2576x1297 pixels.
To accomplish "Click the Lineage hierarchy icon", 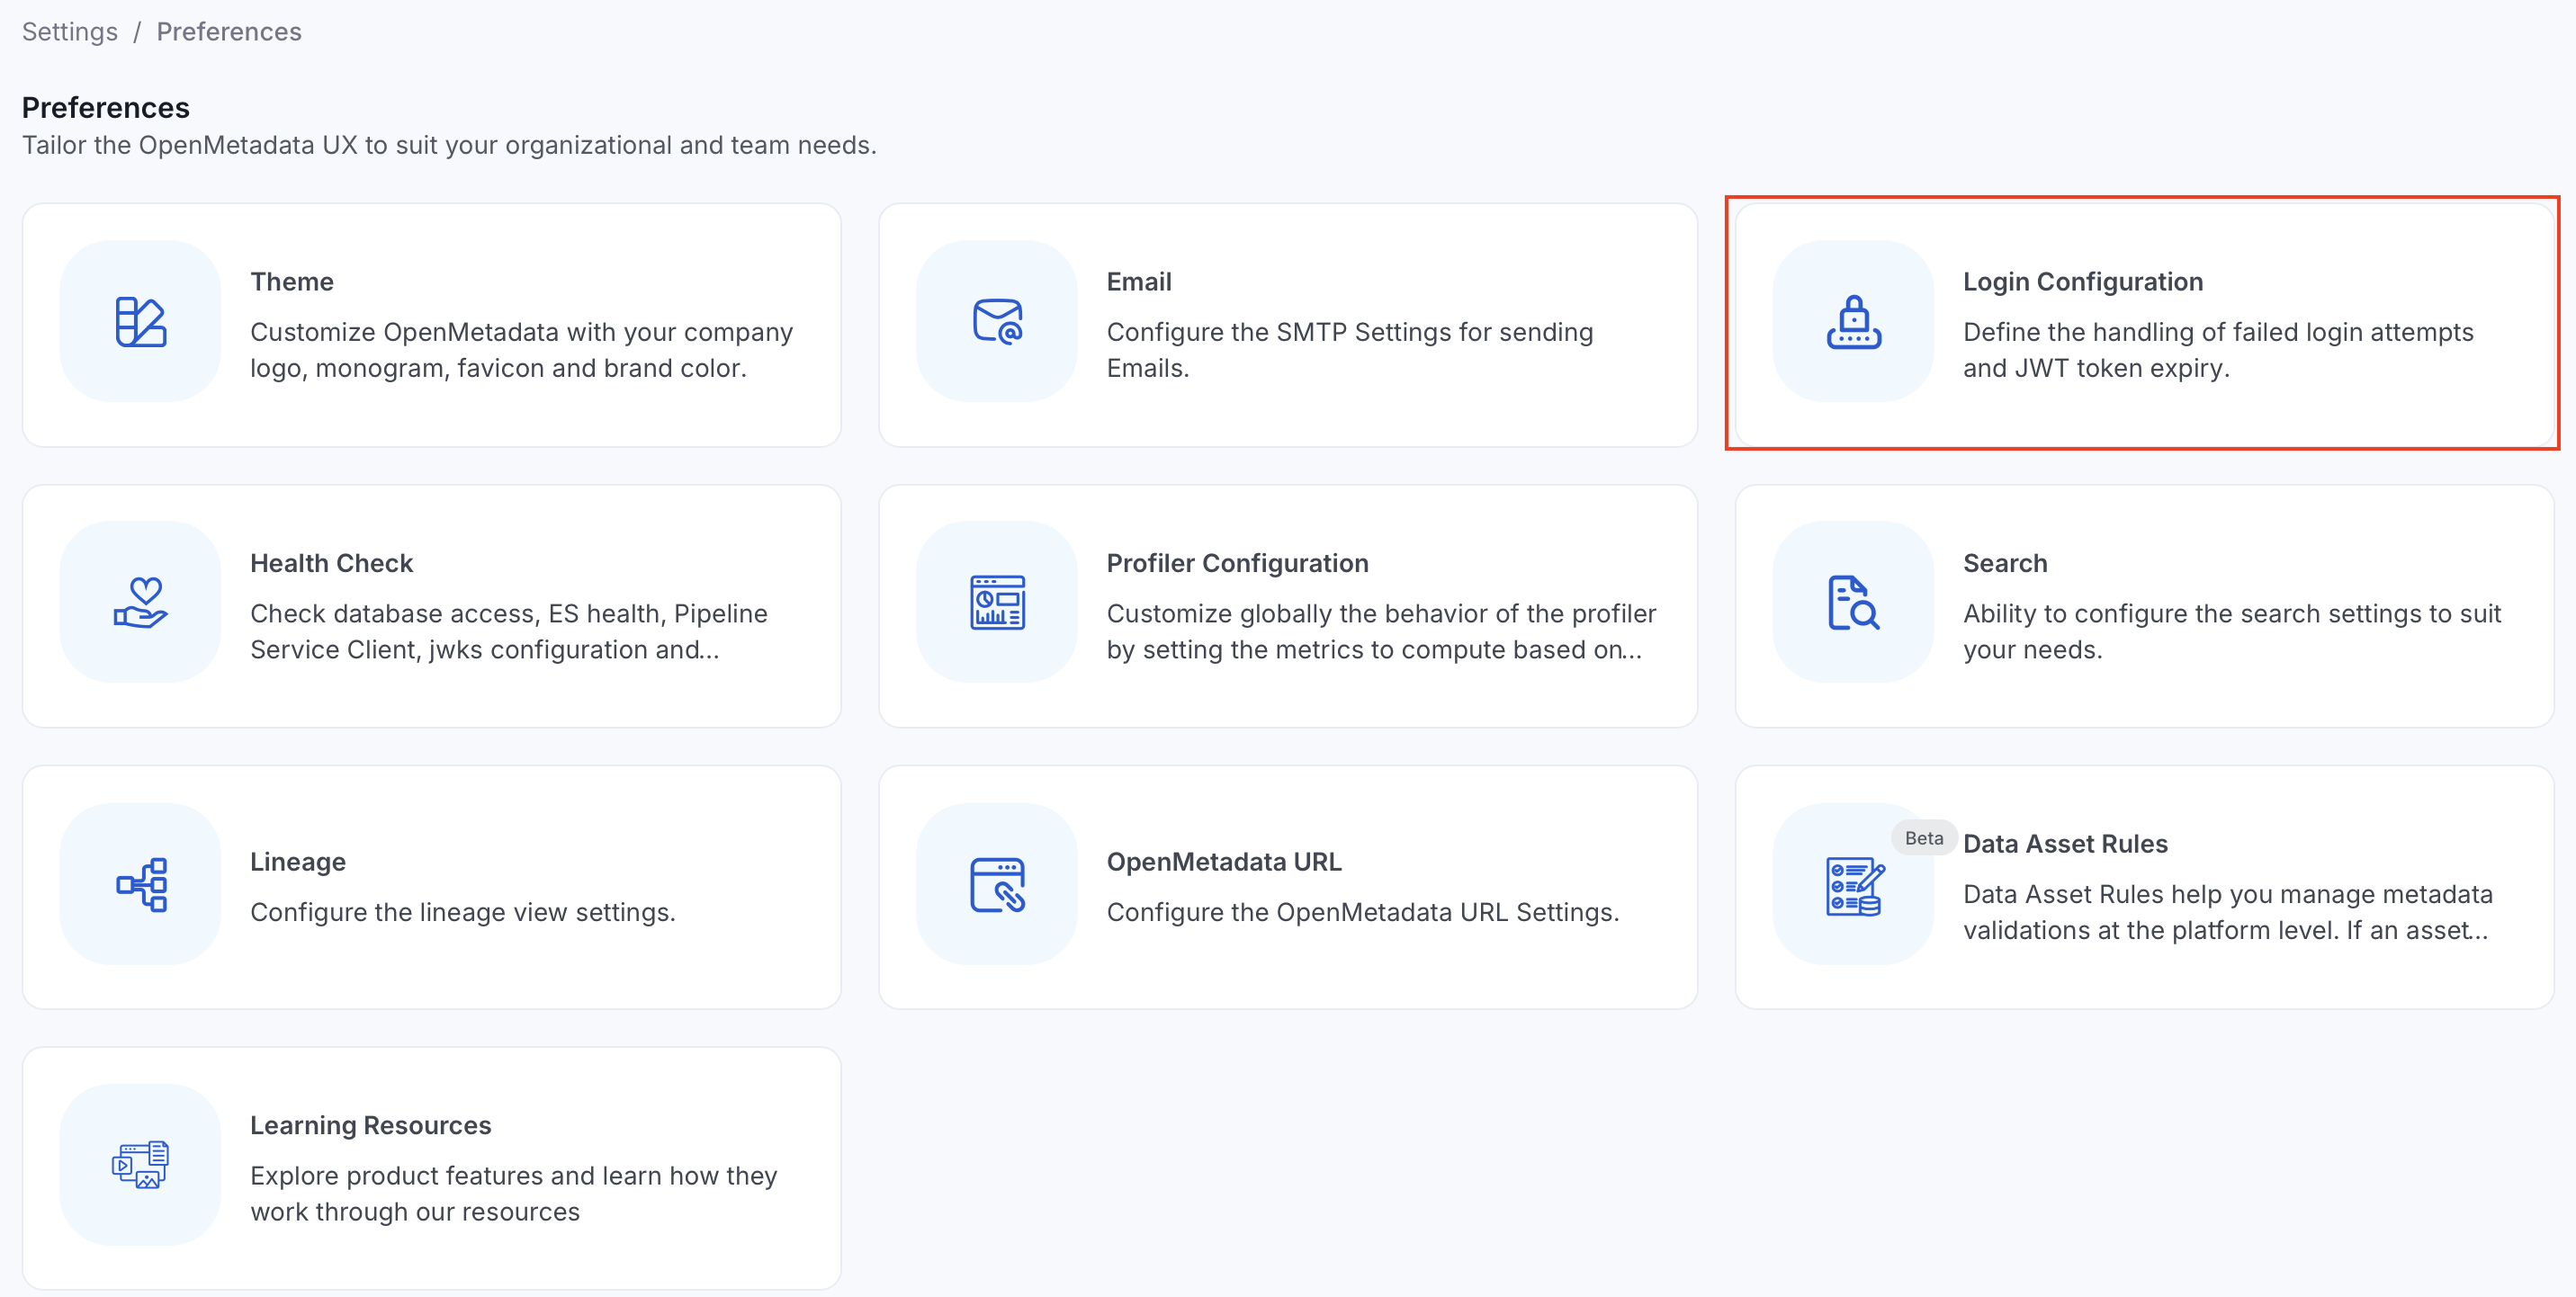I will click(140, 884).
